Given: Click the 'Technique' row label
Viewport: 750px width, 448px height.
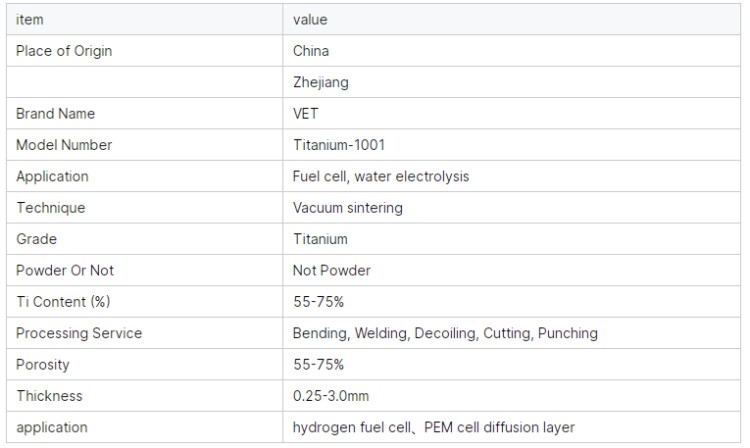Looking at the screenshot, I should coord(51,208).
